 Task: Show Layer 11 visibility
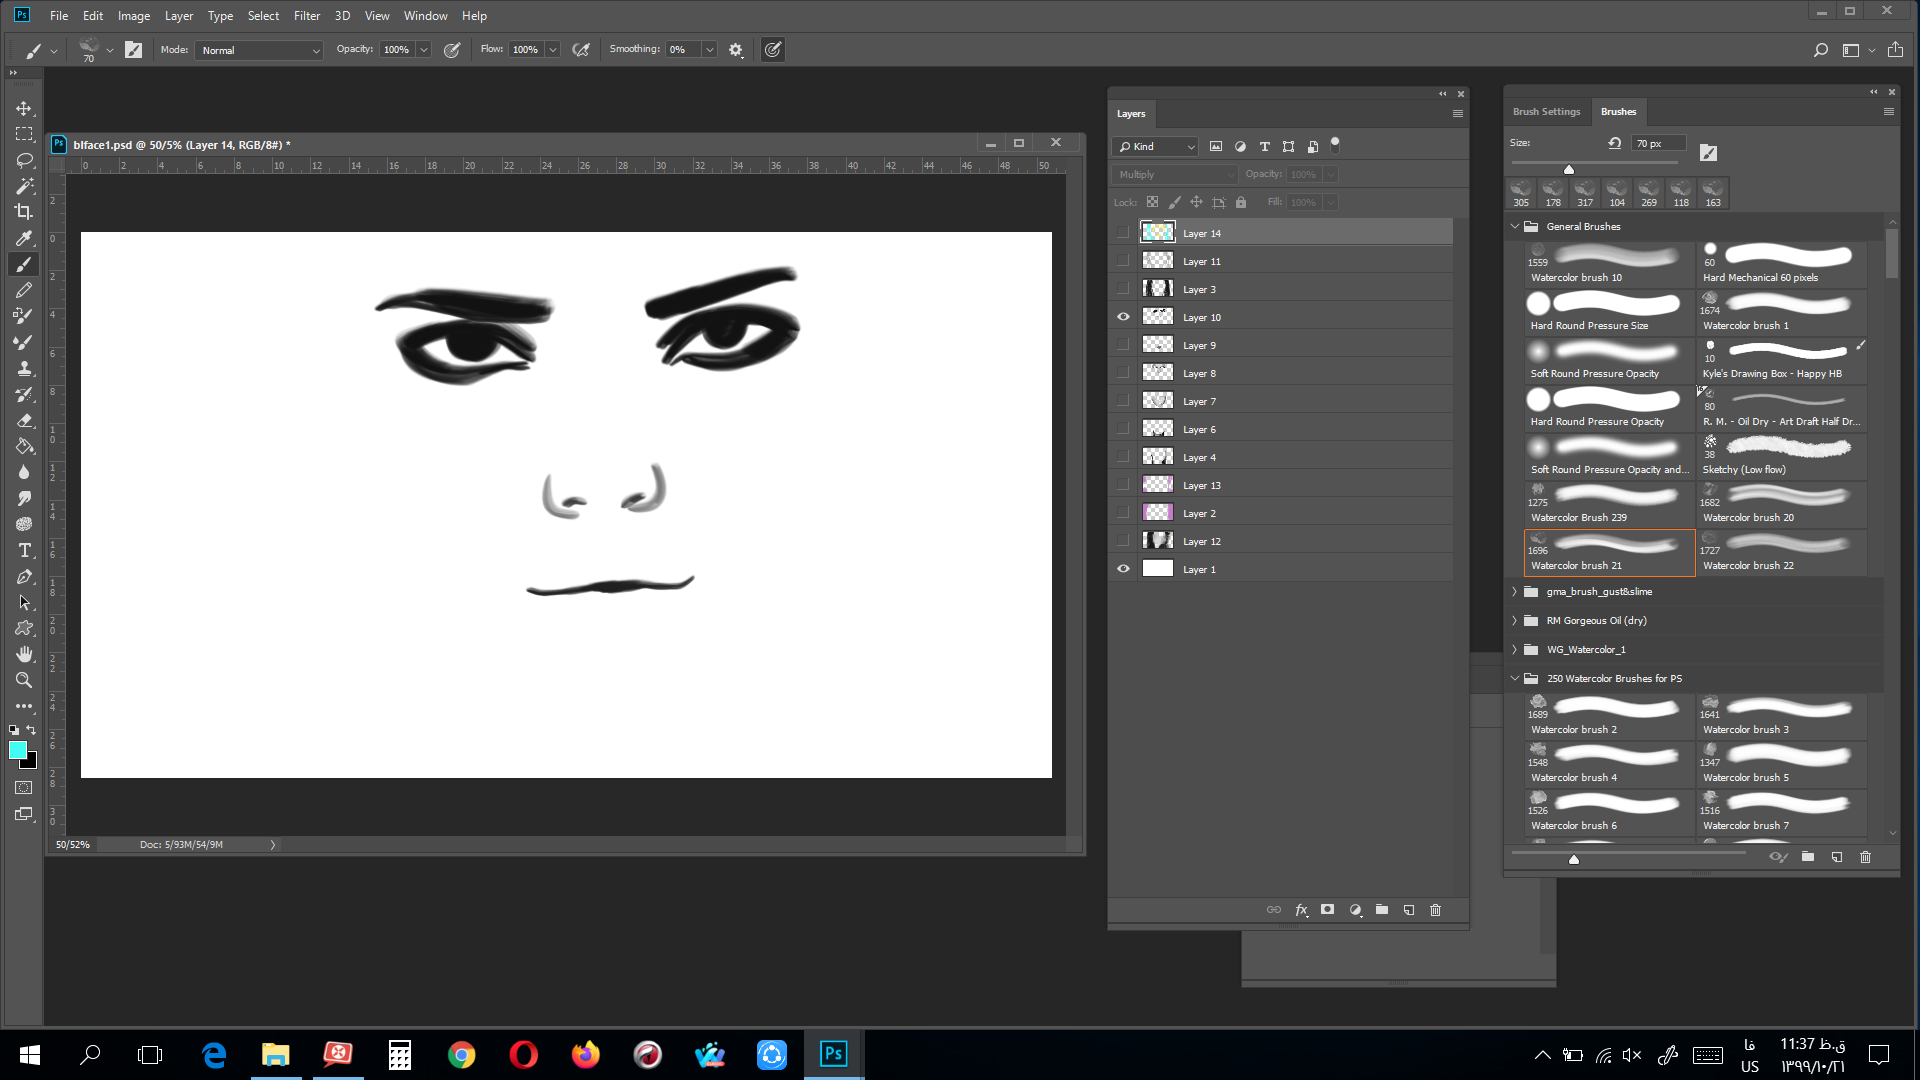1123,261
